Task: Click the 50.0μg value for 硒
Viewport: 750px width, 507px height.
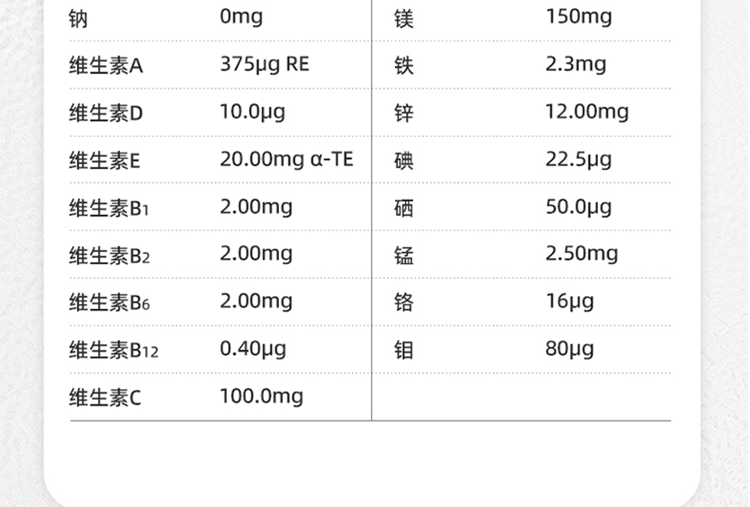Action: pyautogui.click(x=578, y=207)
